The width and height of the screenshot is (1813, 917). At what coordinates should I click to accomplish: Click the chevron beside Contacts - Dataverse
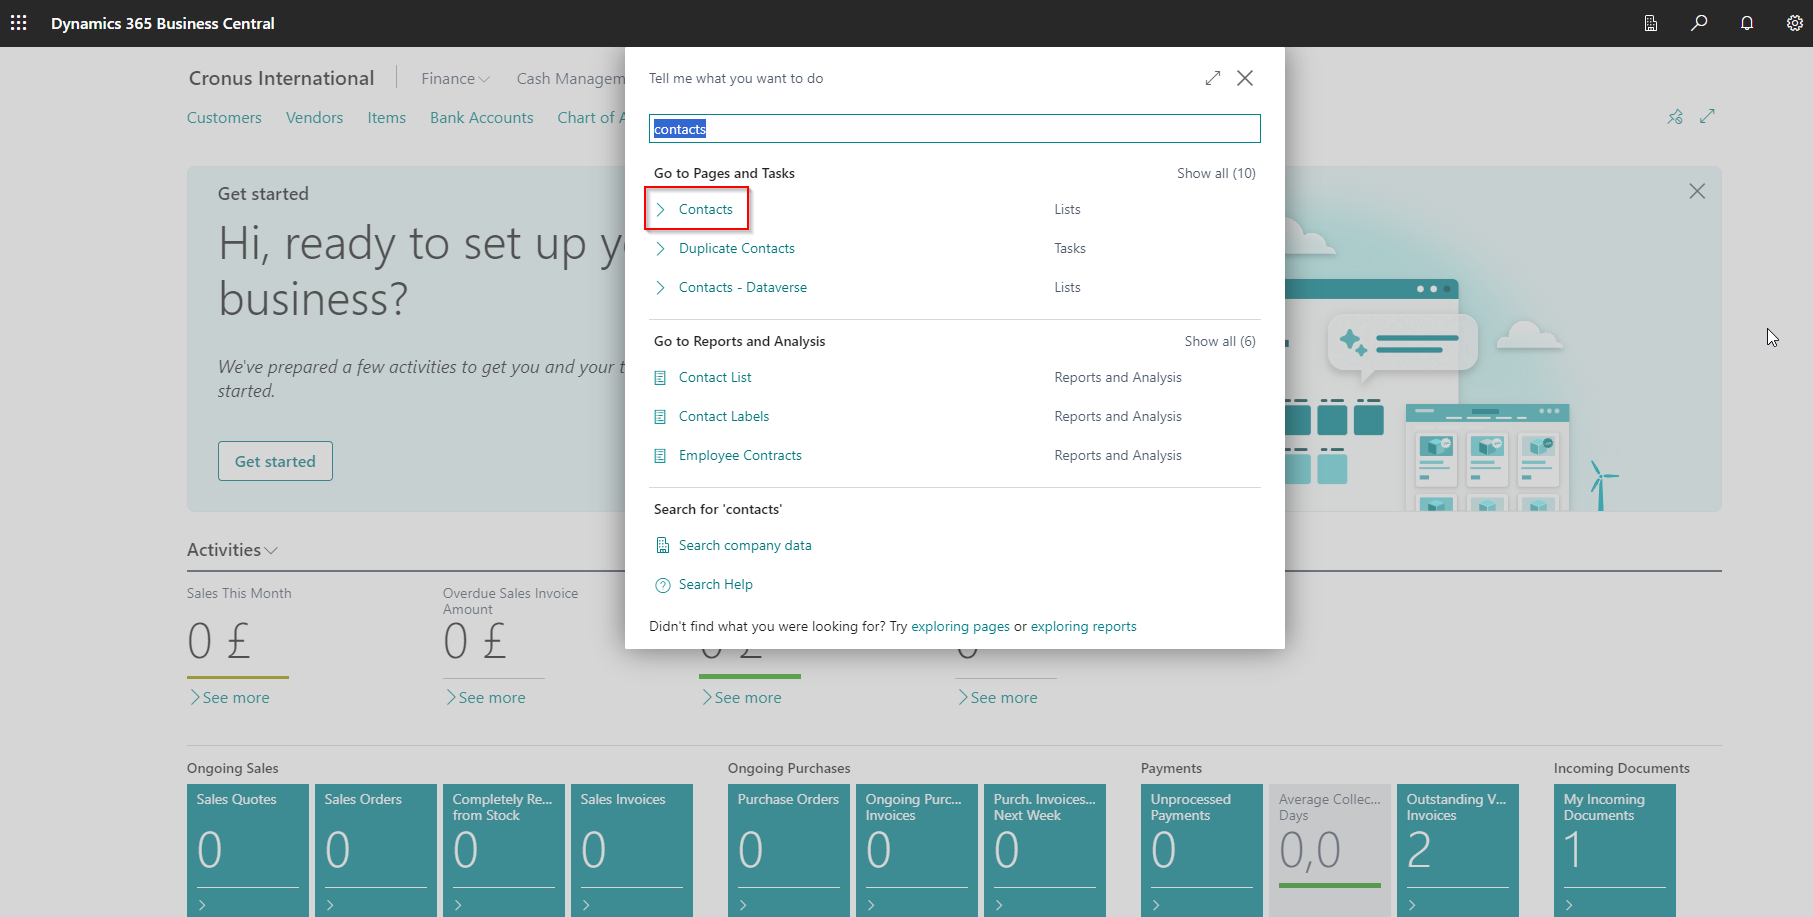(660, 287)
